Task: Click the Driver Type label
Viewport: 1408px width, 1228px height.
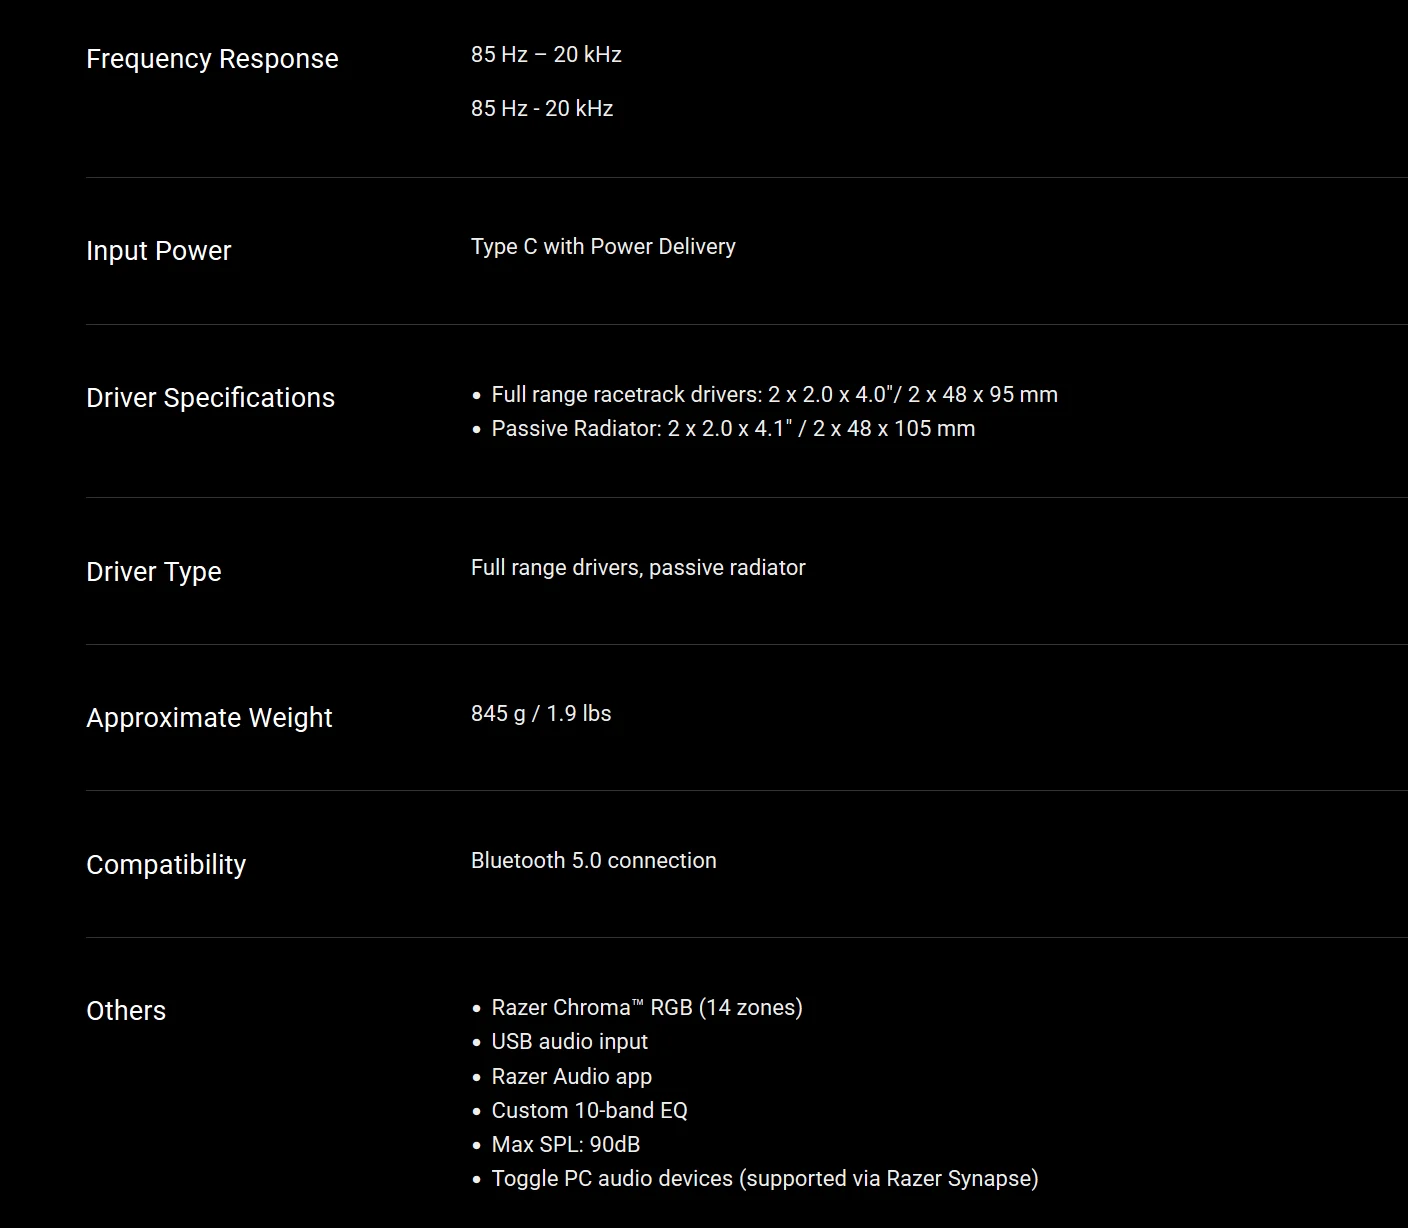Action: tap(153, 572)
